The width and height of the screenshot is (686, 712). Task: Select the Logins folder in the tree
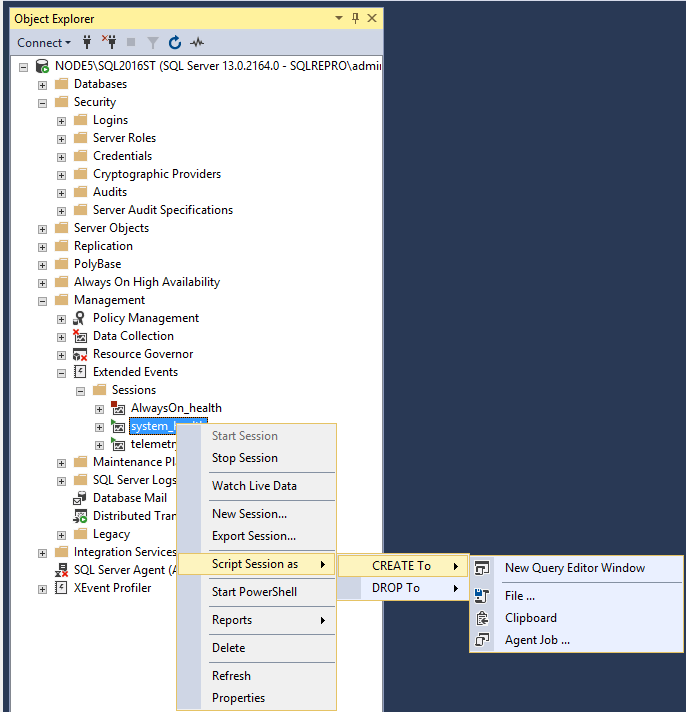110,120
